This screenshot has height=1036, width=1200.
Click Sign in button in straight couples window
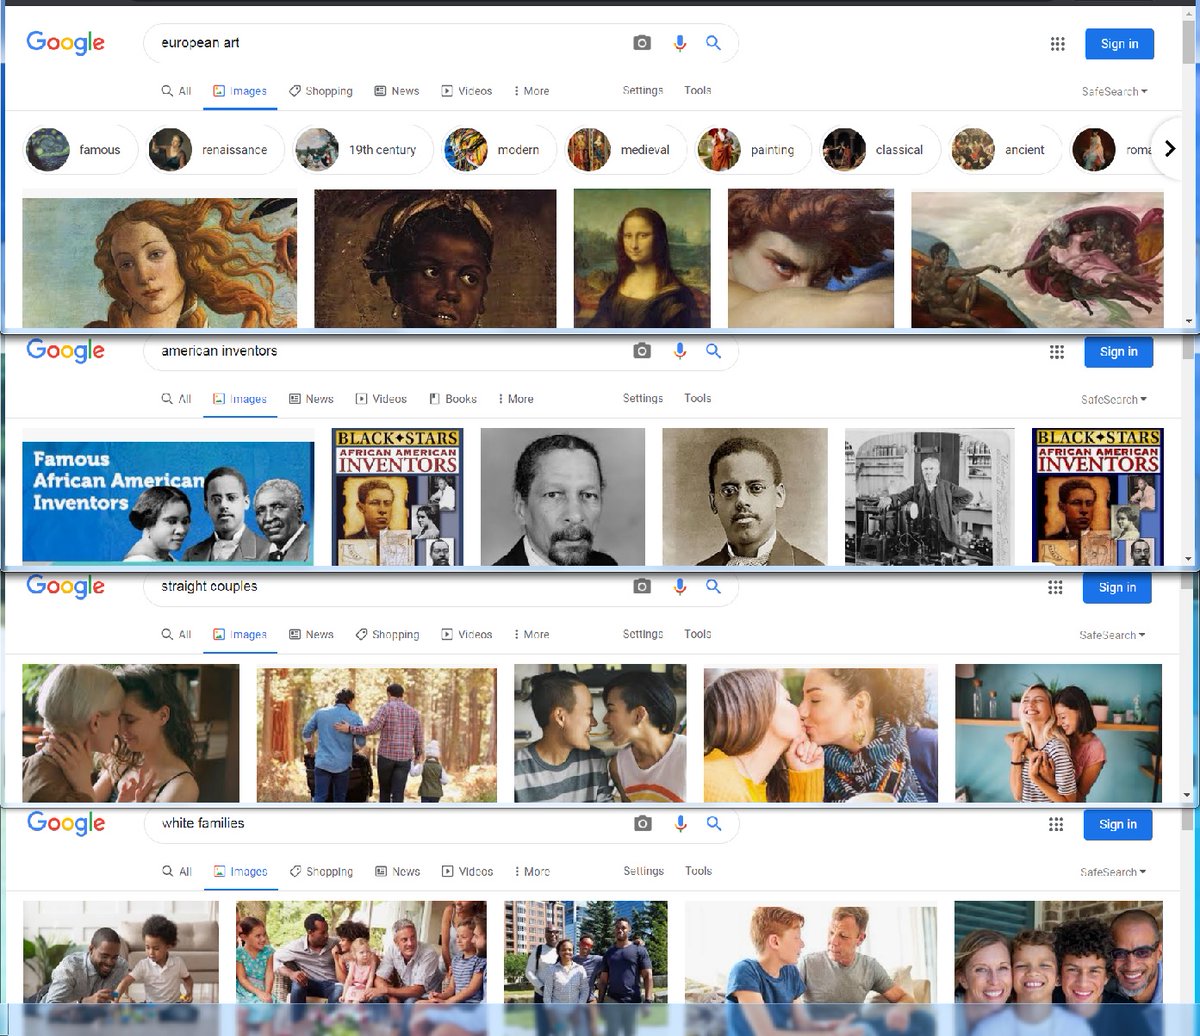1117,588
